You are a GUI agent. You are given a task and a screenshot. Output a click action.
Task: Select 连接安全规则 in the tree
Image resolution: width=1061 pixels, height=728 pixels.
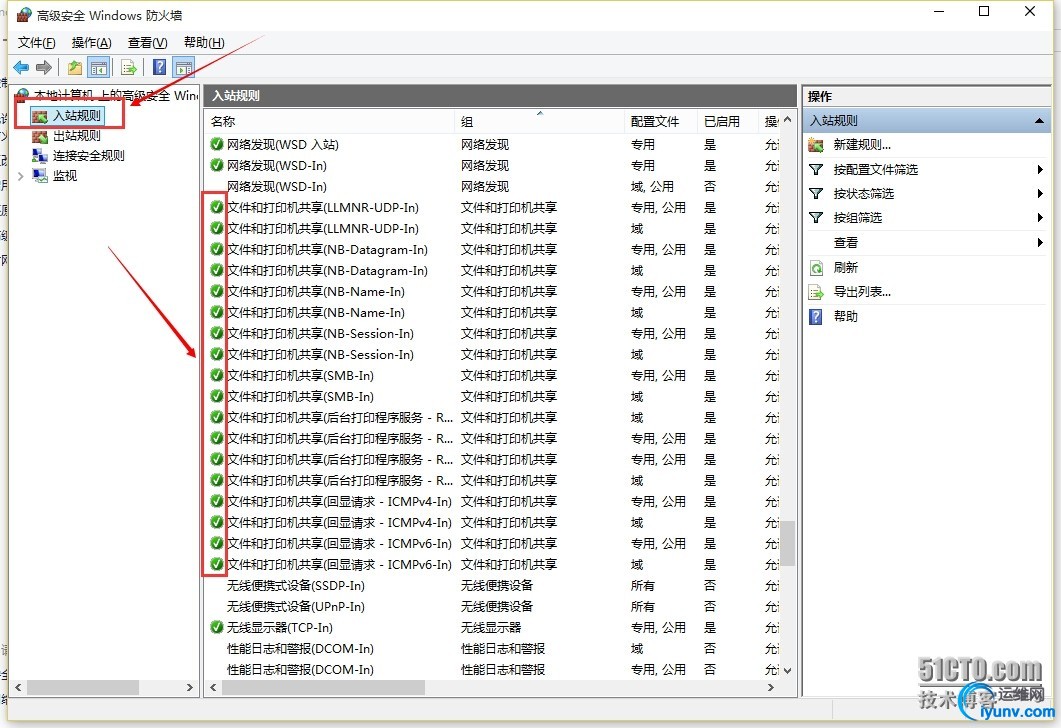[89, 156]
